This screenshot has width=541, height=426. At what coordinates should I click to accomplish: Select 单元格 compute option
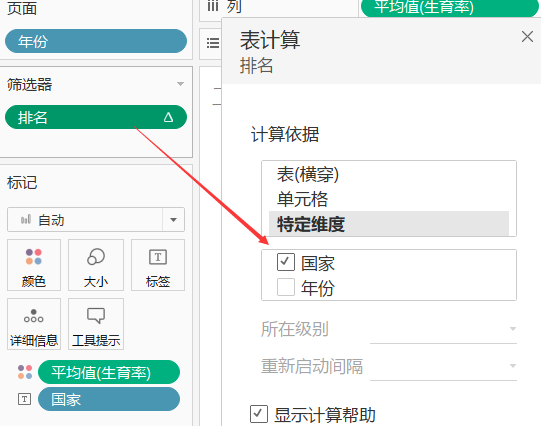(x=389, y=199)
